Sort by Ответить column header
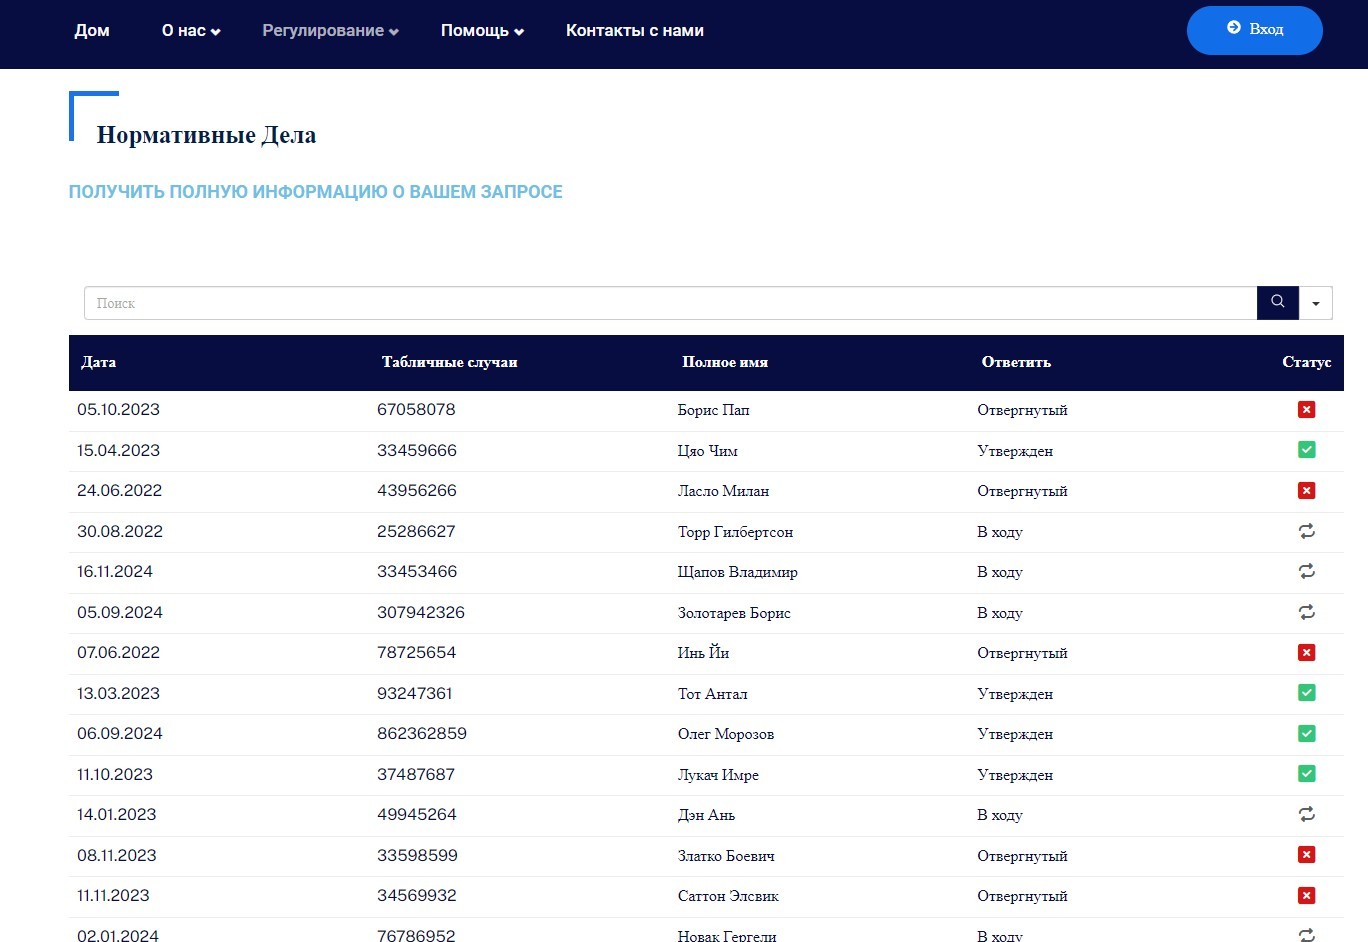This screenshot has height=942, width=1368. 1016,362
